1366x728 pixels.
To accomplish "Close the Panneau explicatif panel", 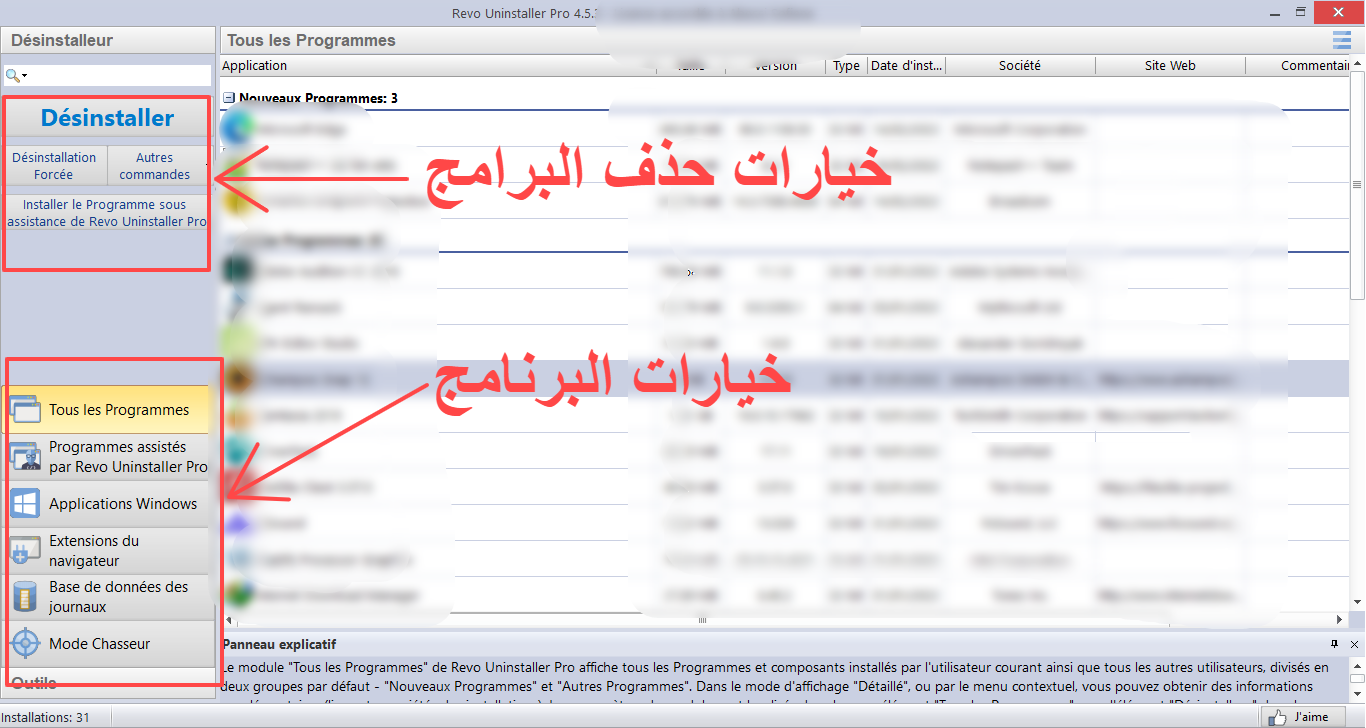I will pos(1354,644).
